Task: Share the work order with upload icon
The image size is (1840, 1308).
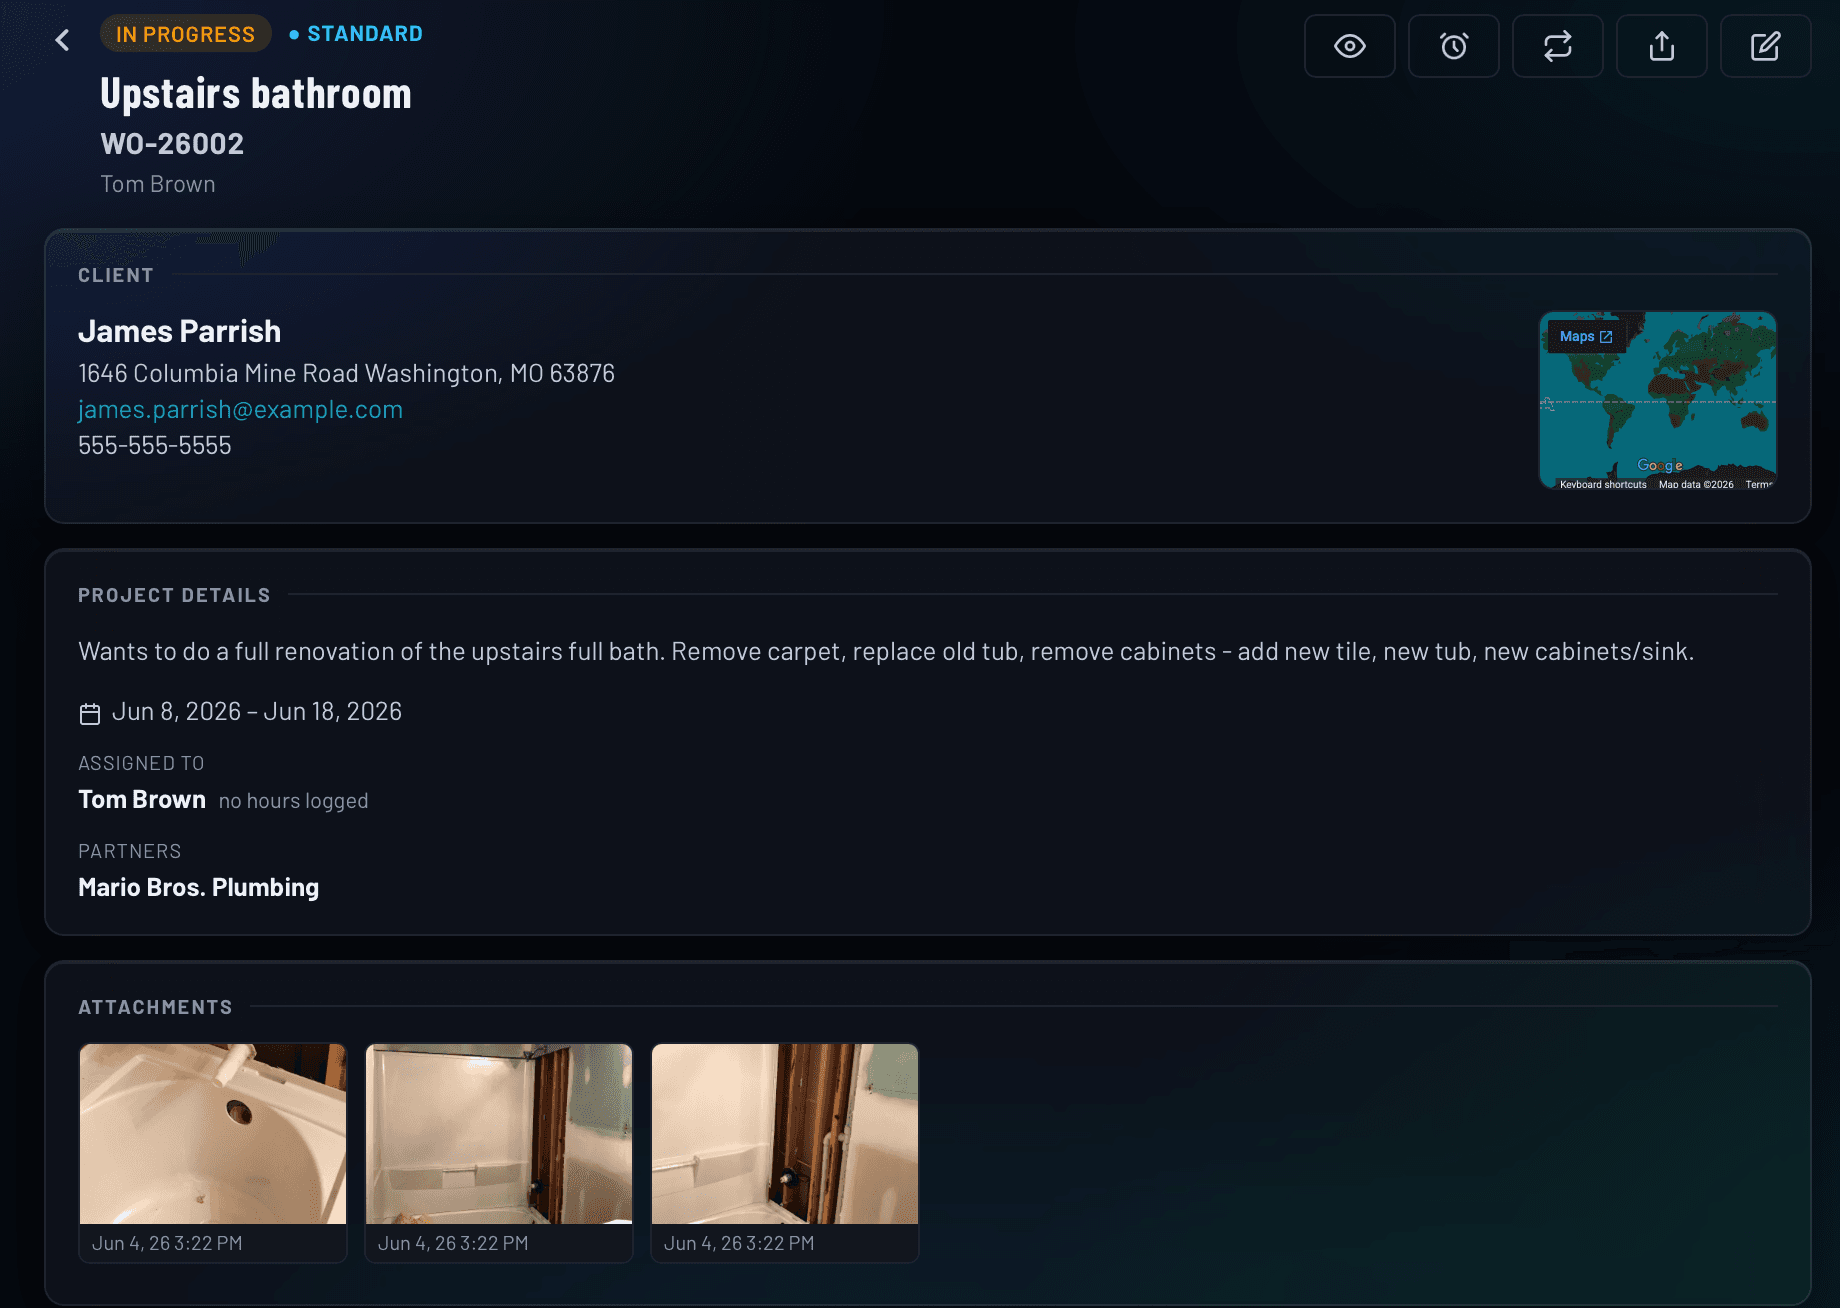Action: pos(1662,46)
